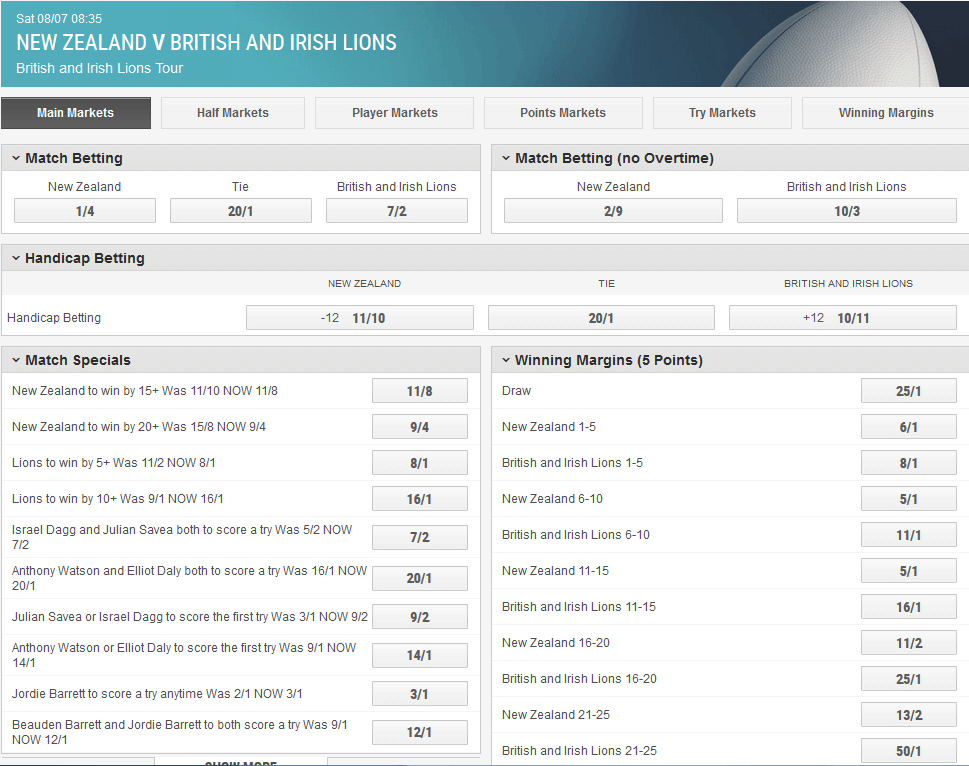Select Lions 16-20 margin 25/1
The height and width of the screenshot is (766, 969).
[x=908, y=679]
